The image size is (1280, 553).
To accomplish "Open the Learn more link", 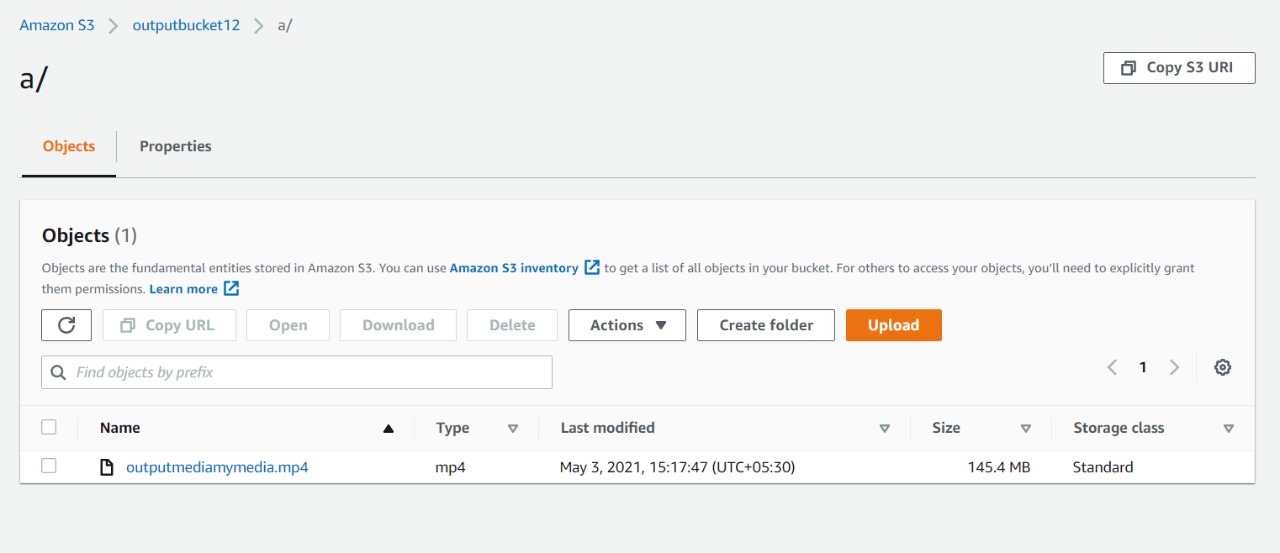I will coord(183,289).
